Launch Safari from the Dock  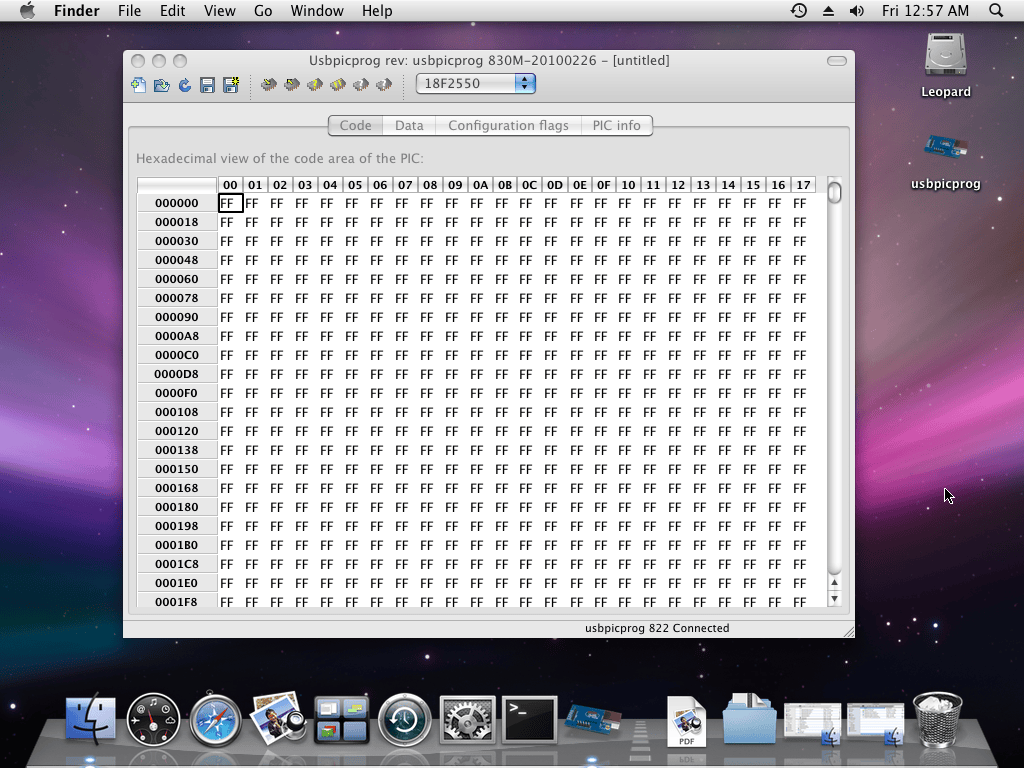pos(216,720)
